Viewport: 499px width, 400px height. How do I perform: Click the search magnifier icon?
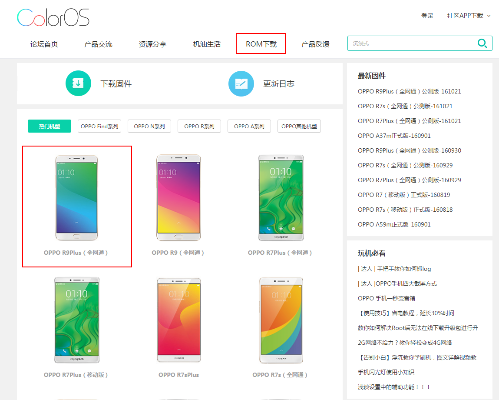click(482, 43)
